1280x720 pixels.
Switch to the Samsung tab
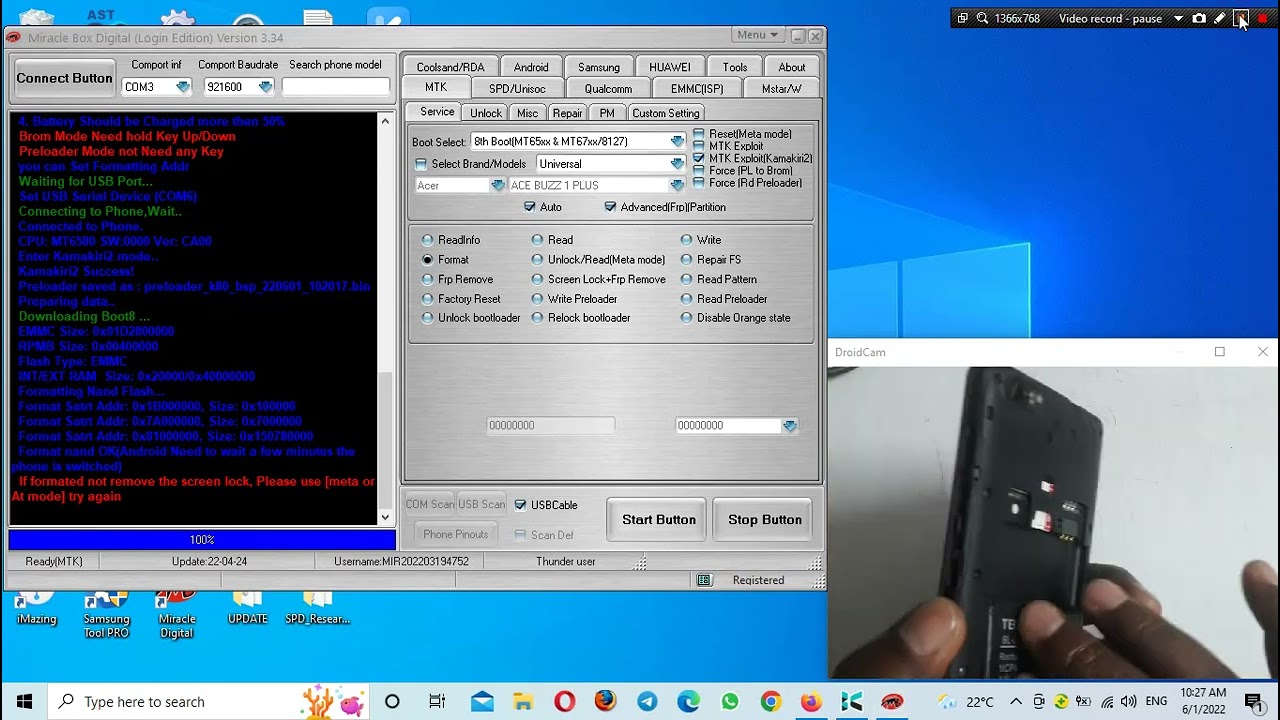tap(598, 67)
